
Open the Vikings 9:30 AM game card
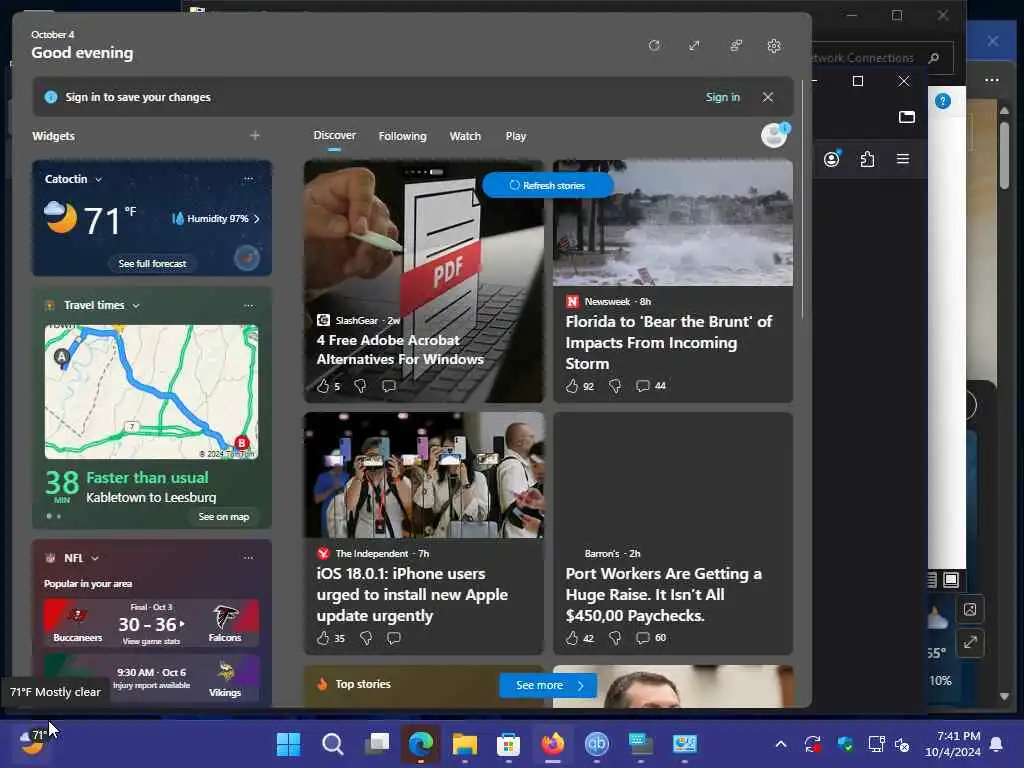[152, 679]
